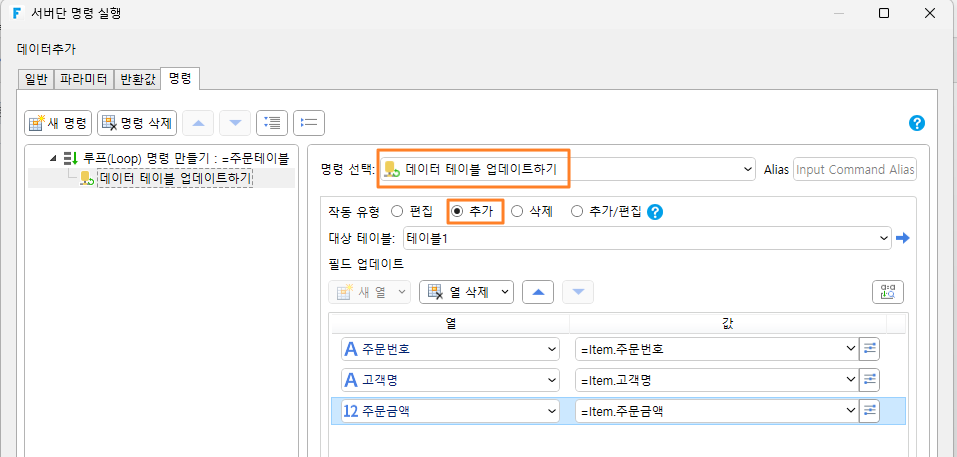Switch to the 파라미터 tab

[84, 79]
